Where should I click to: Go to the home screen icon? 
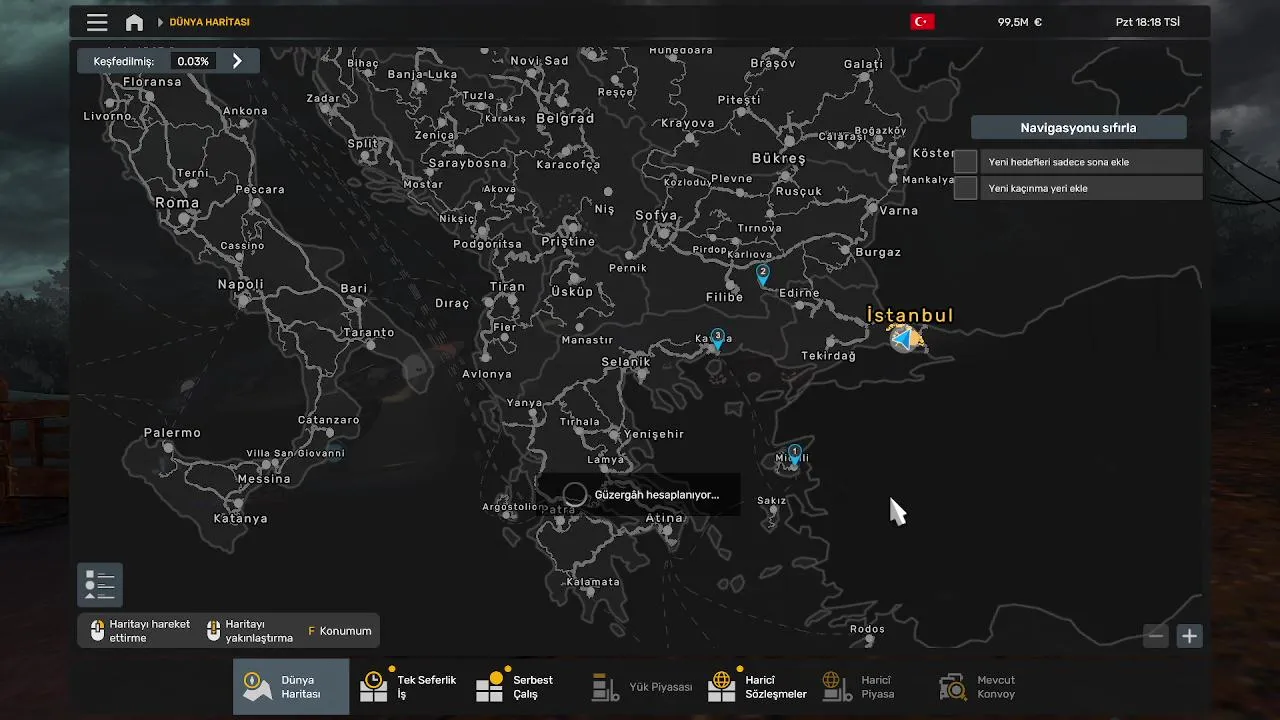(x=134, y=22)
